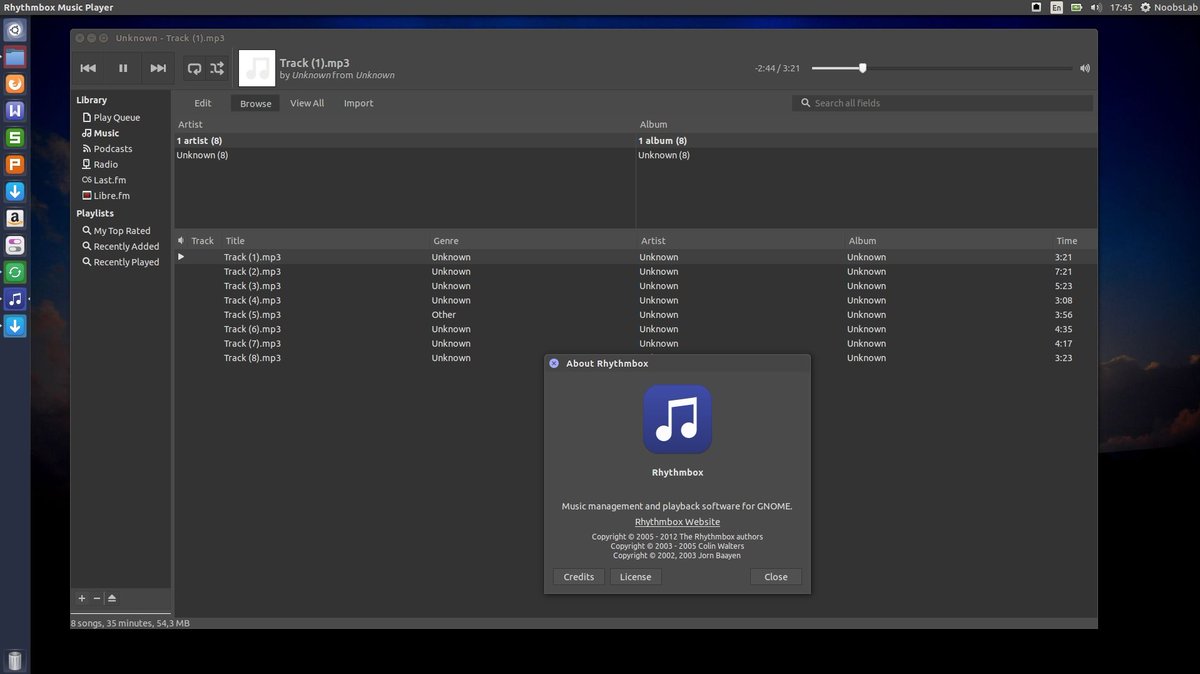Sort by the Track column header

(x=204, y=241)
